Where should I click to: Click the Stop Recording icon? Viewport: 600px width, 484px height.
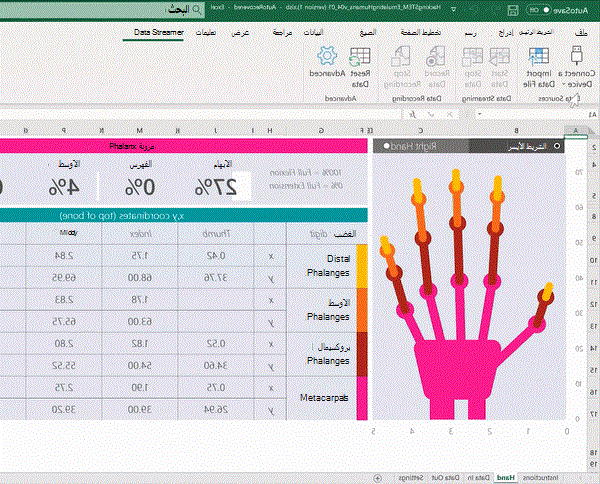pos(401,56)
